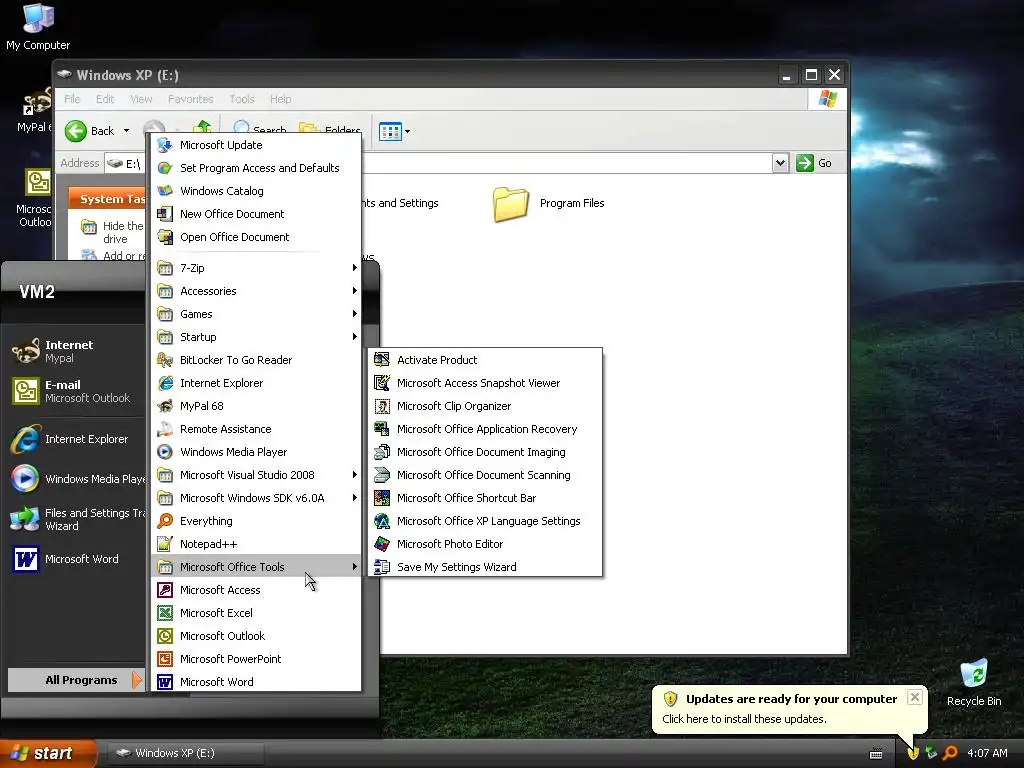The width and height of the screenshot is (1024, 768).
Task: Expand the Accessories submenu
Action: pos(256,291)
